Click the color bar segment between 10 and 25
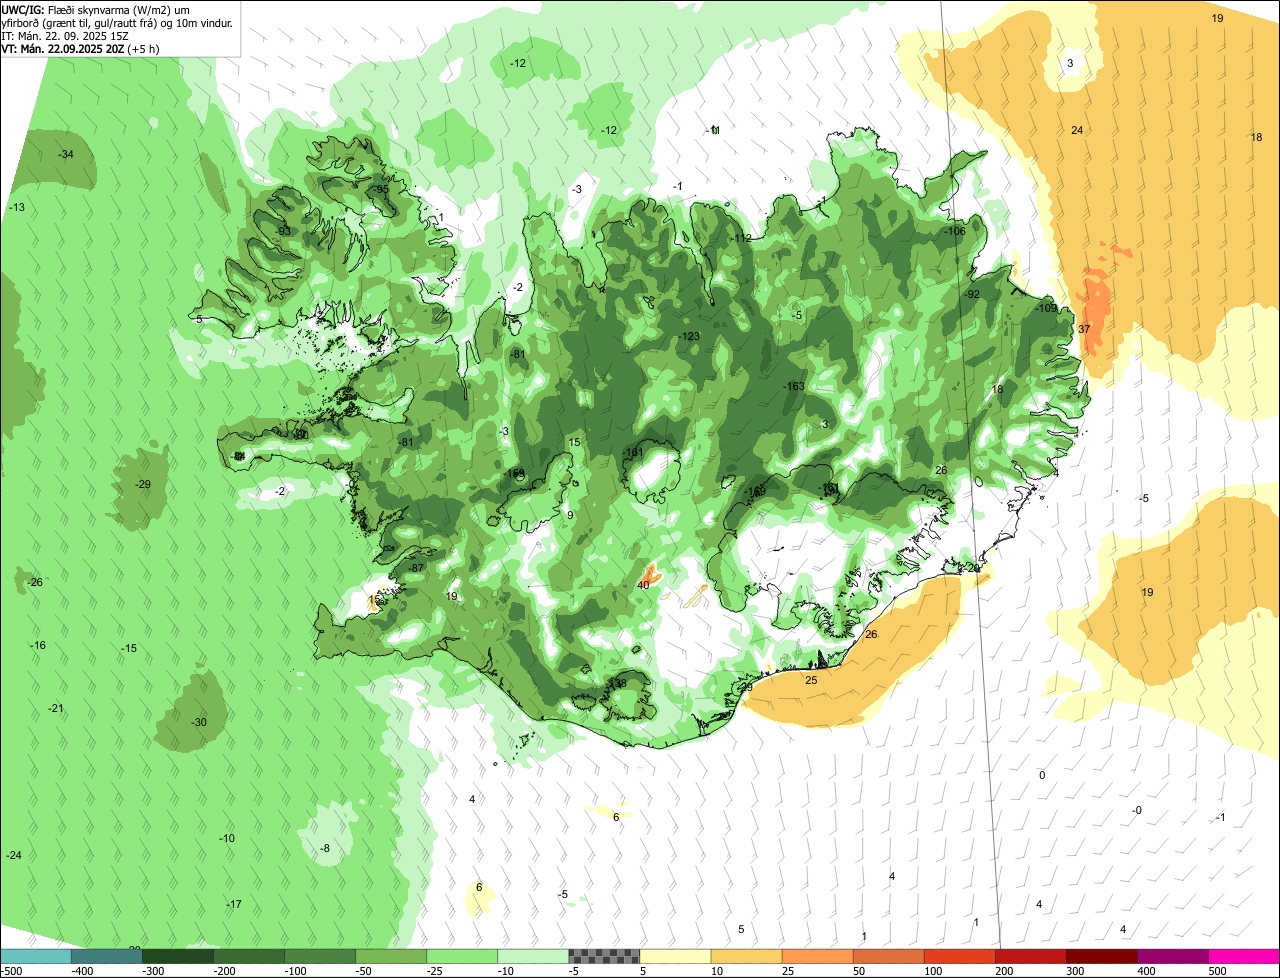1280x978 pixels. (746, 956)
